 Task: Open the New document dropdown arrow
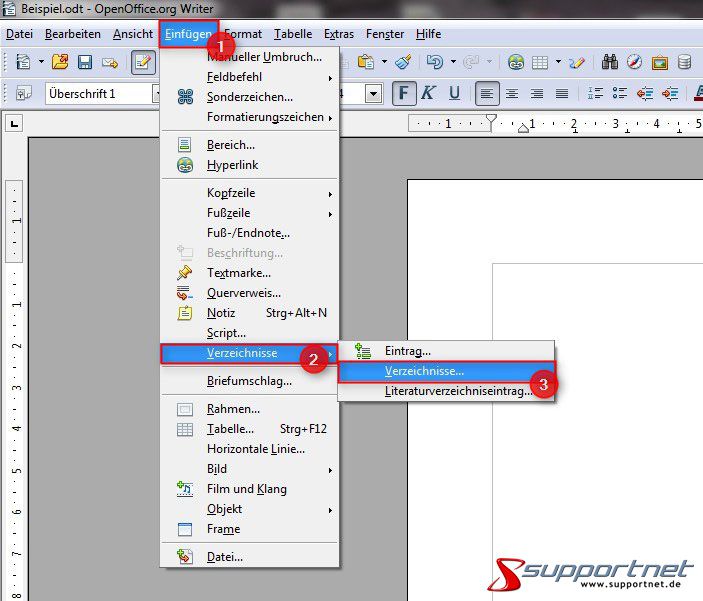click(x=41, y=61)
